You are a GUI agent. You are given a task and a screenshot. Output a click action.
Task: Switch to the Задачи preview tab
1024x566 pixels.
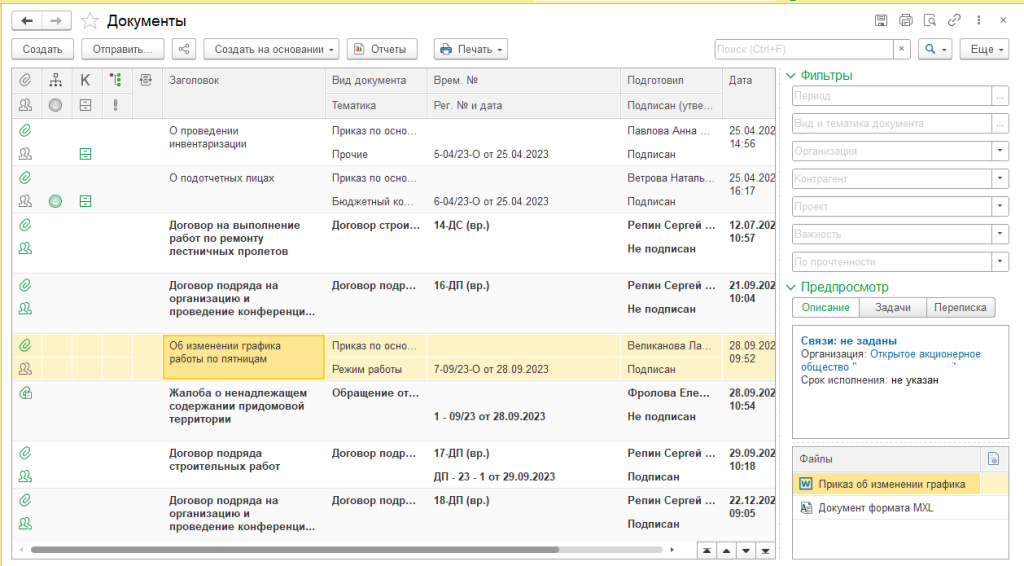(892, 308)
